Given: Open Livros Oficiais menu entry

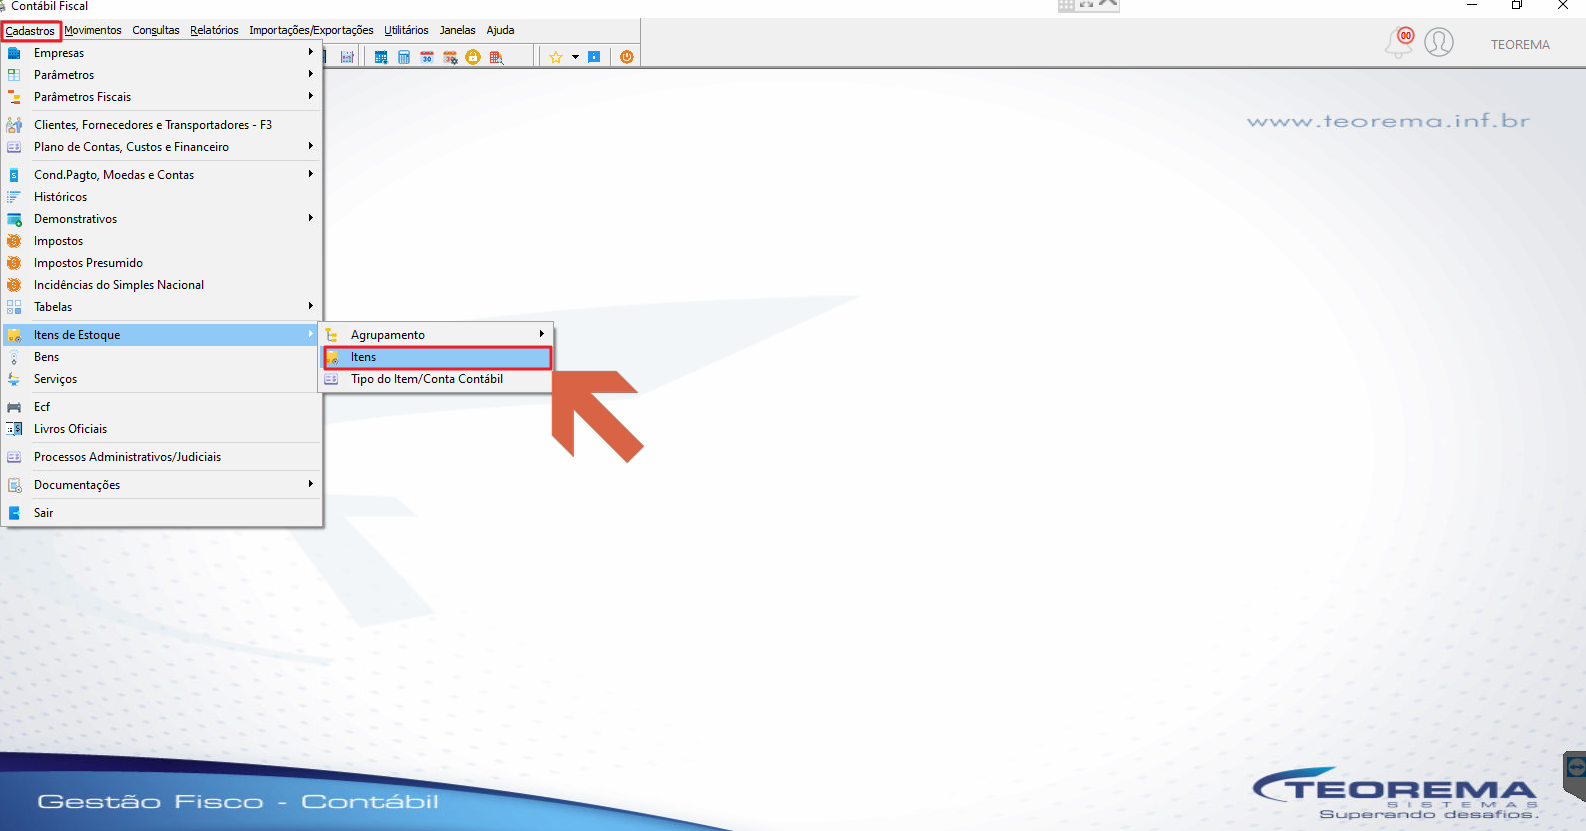Looking at the screenshot, I should tap(161, 429).
